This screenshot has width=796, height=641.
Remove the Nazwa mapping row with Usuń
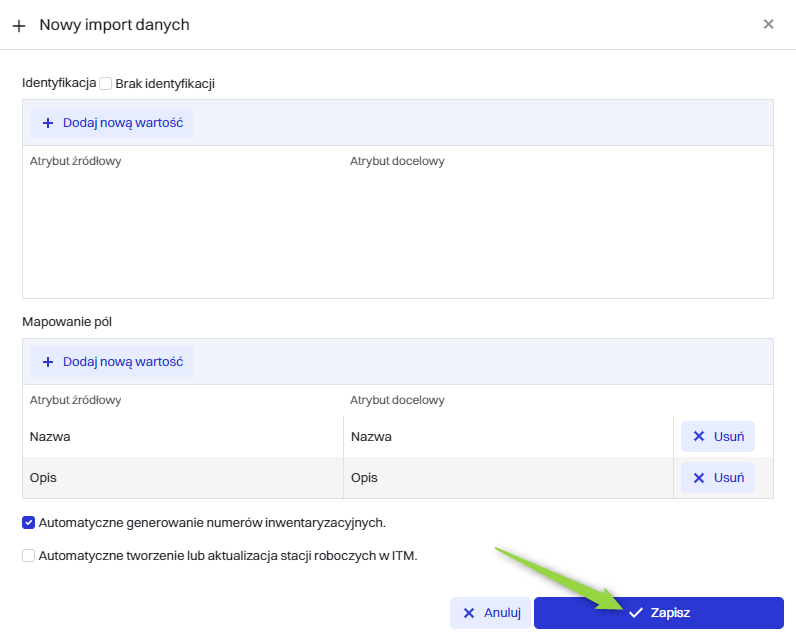point(717,437)
